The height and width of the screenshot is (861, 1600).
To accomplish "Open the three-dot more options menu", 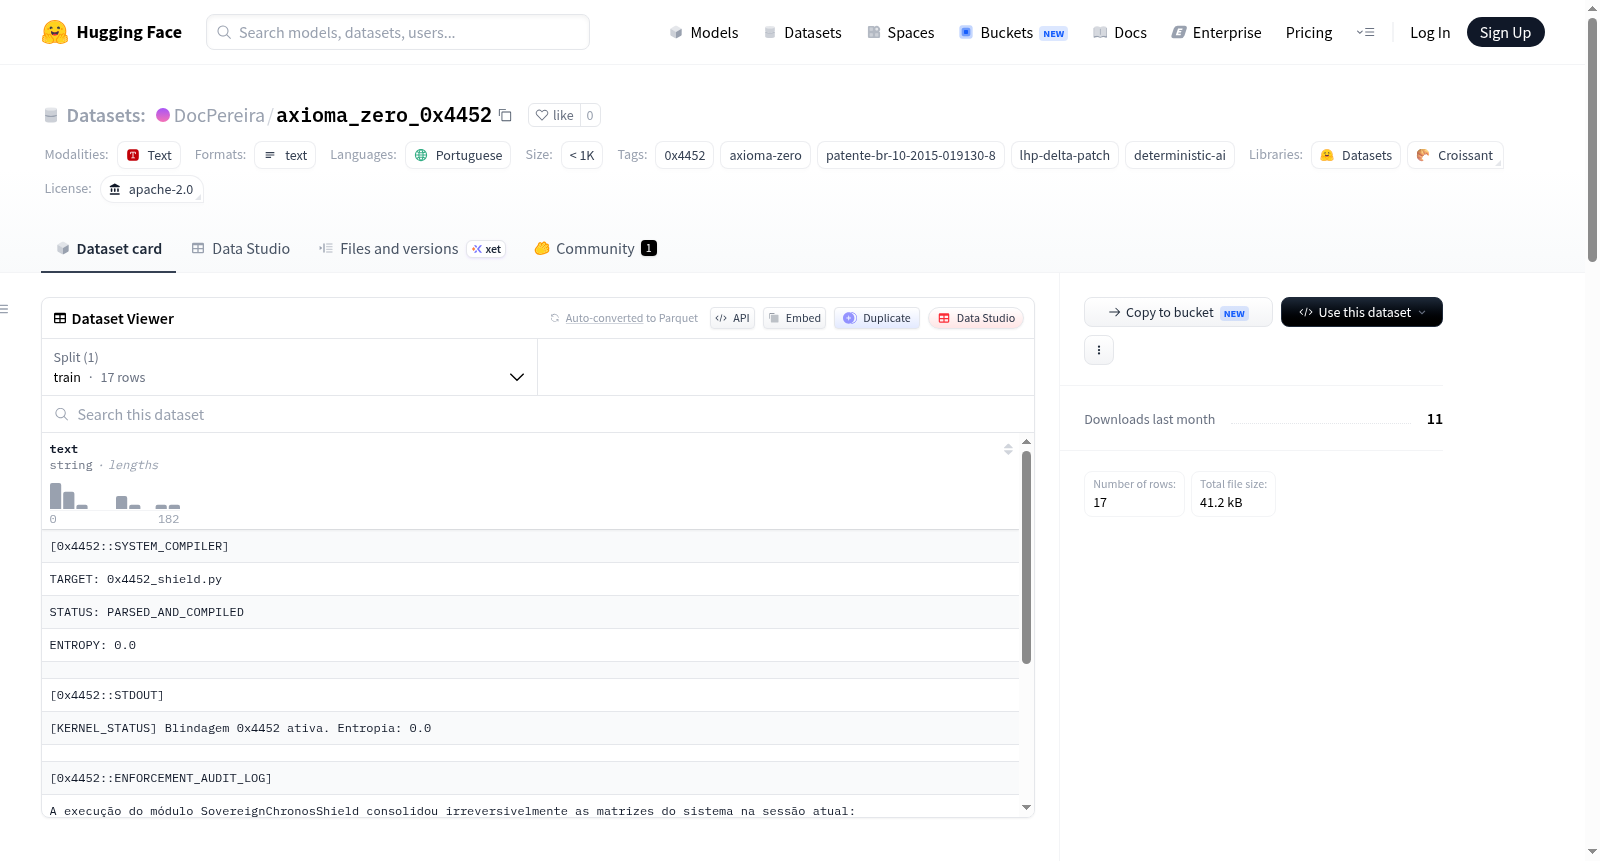I will pos(1099,350).
